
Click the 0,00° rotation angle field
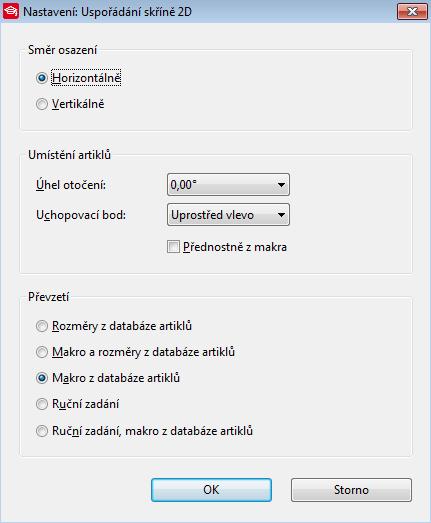pyautogui.click(x=228, y=184)
